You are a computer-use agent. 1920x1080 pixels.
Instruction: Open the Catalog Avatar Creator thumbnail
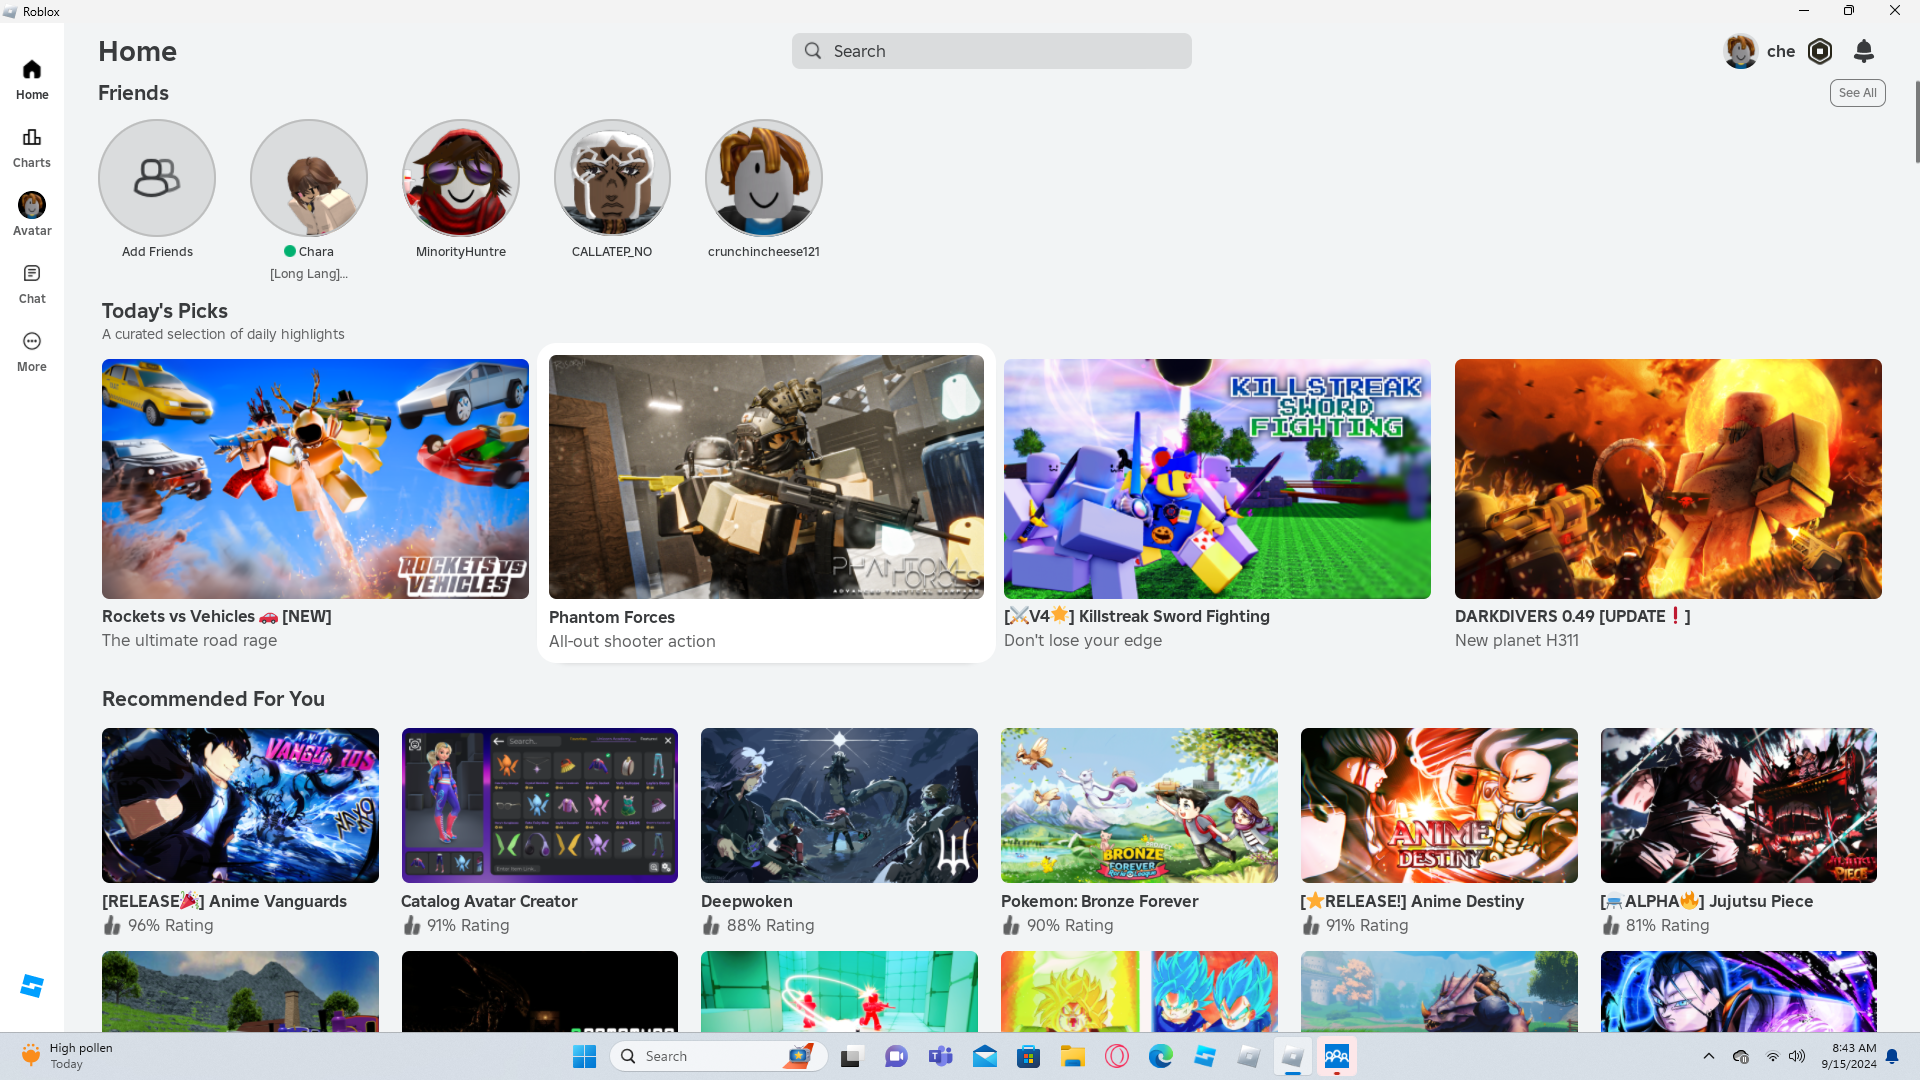(x=540, y=805)
